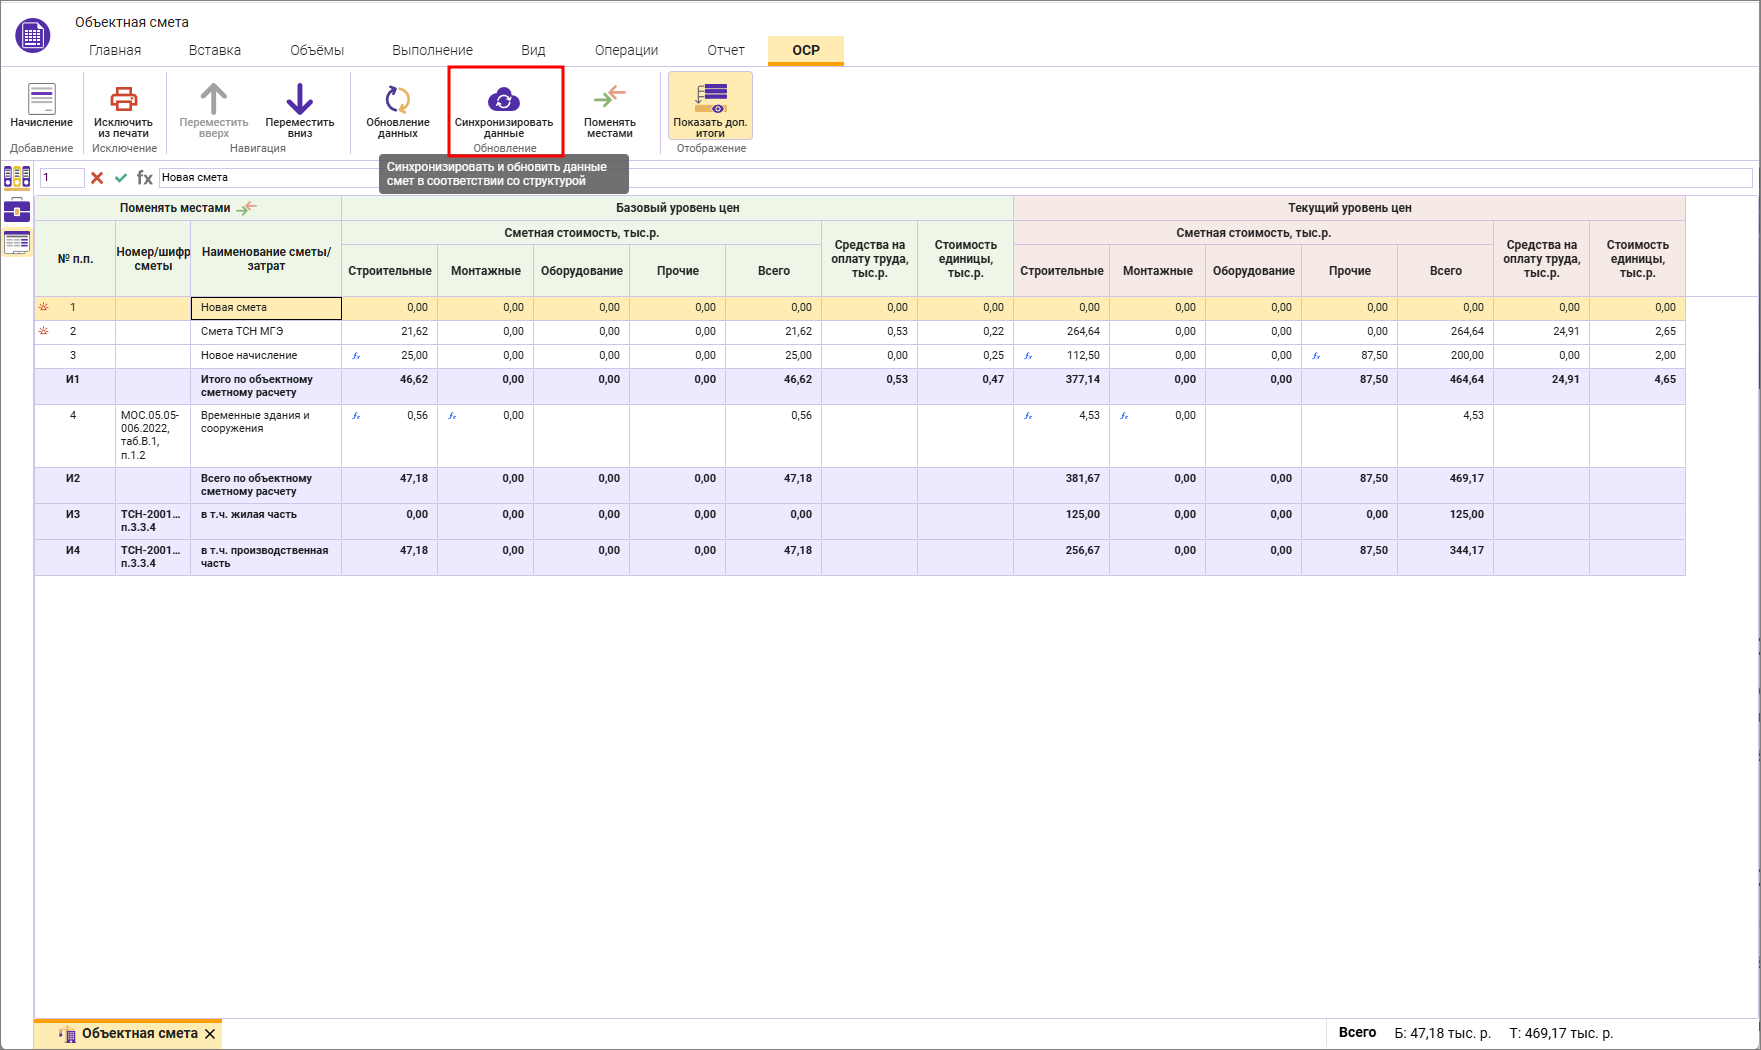This screenshot has width=1761, height=1050.
Task: Click Переместить вниз arrow icon
Action: (299, 100)
